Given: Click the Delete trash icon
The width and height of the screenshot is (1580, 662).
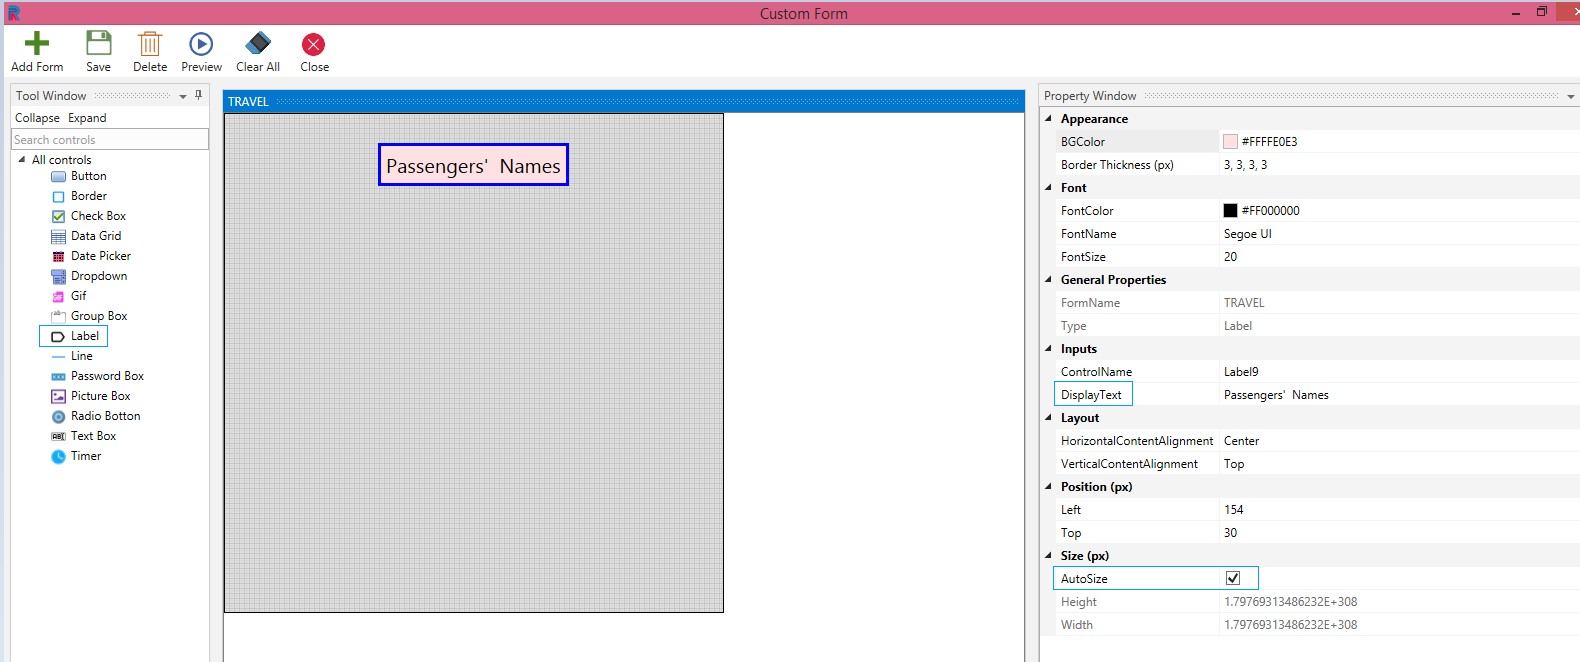Looking at the screenshot, I should coord(150,44).
